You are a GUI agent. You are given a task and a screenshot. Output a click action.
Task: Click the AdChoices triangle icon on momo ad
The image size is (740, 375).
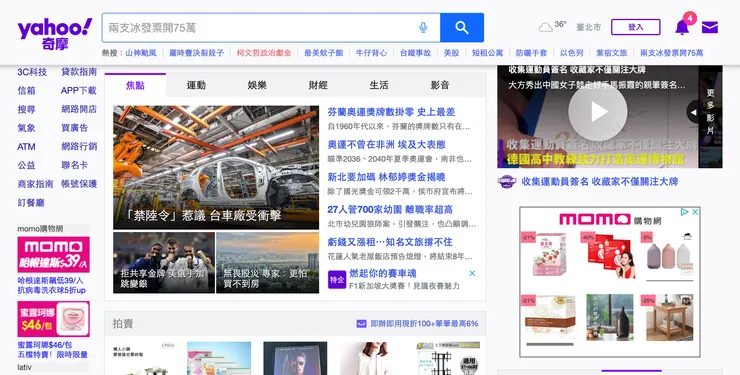coord(684,212)
